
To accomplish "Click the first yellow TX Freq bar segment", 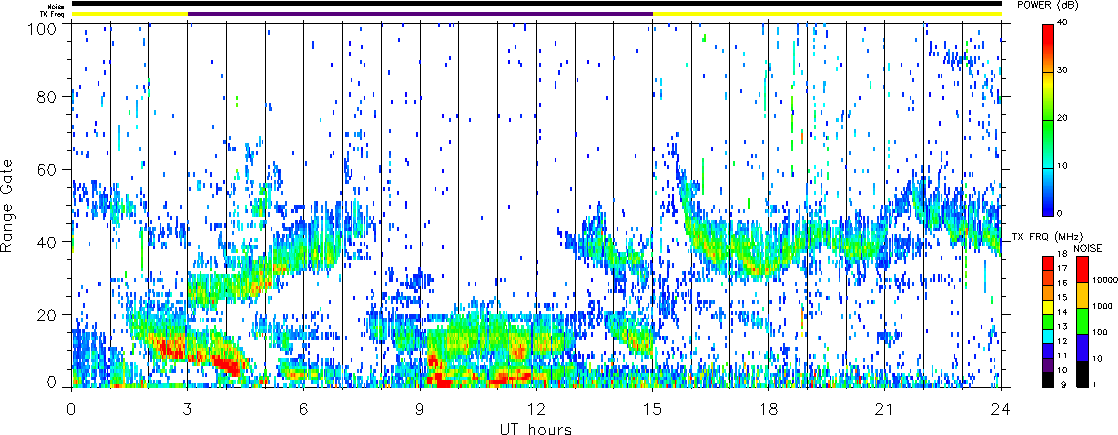I will click(x=129, y=14).
